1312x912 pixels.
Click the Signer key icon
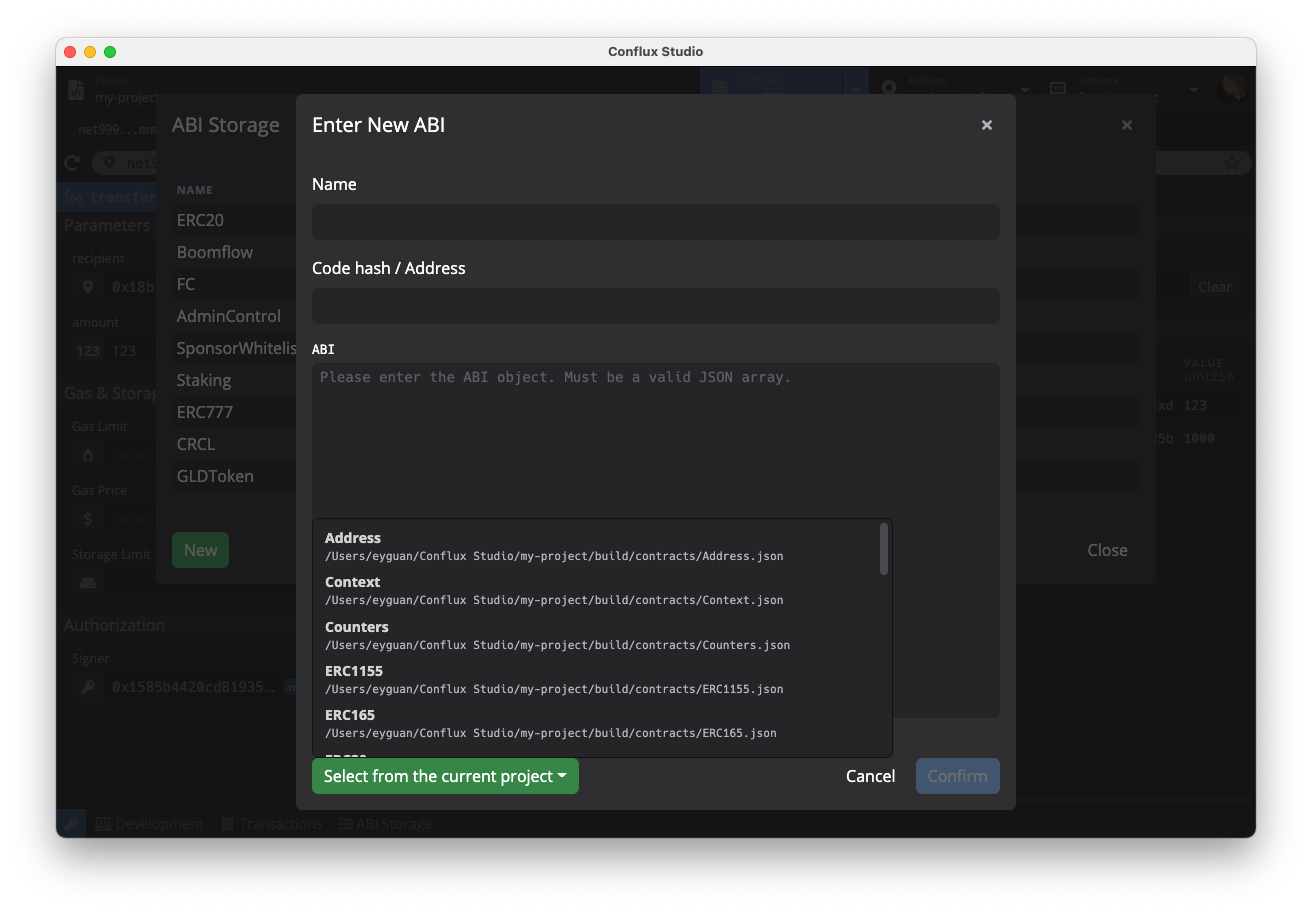click(x=88, y=687)
